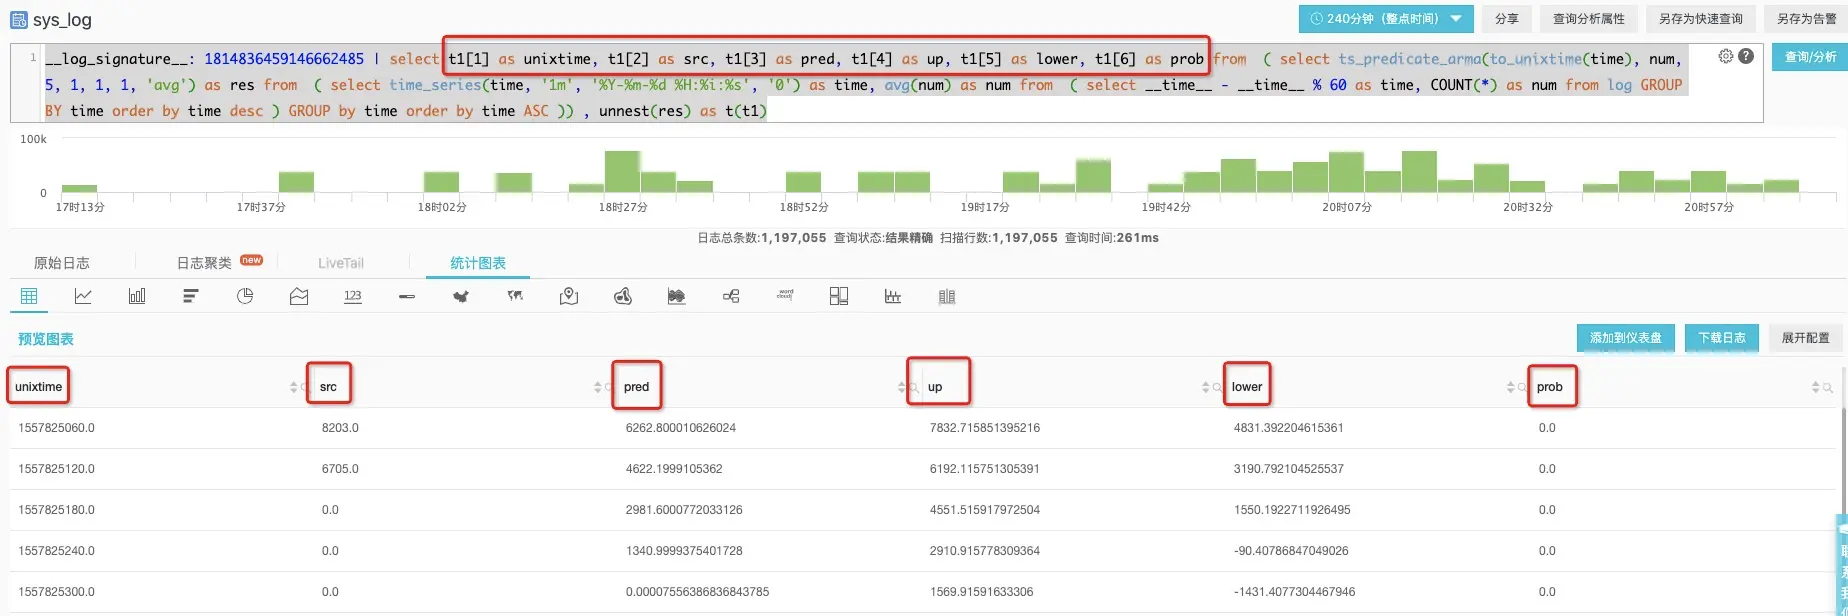Switch to the 日志聚类 tab
The height and width of the screenshot is (616, 1848).
pos(204,263)
